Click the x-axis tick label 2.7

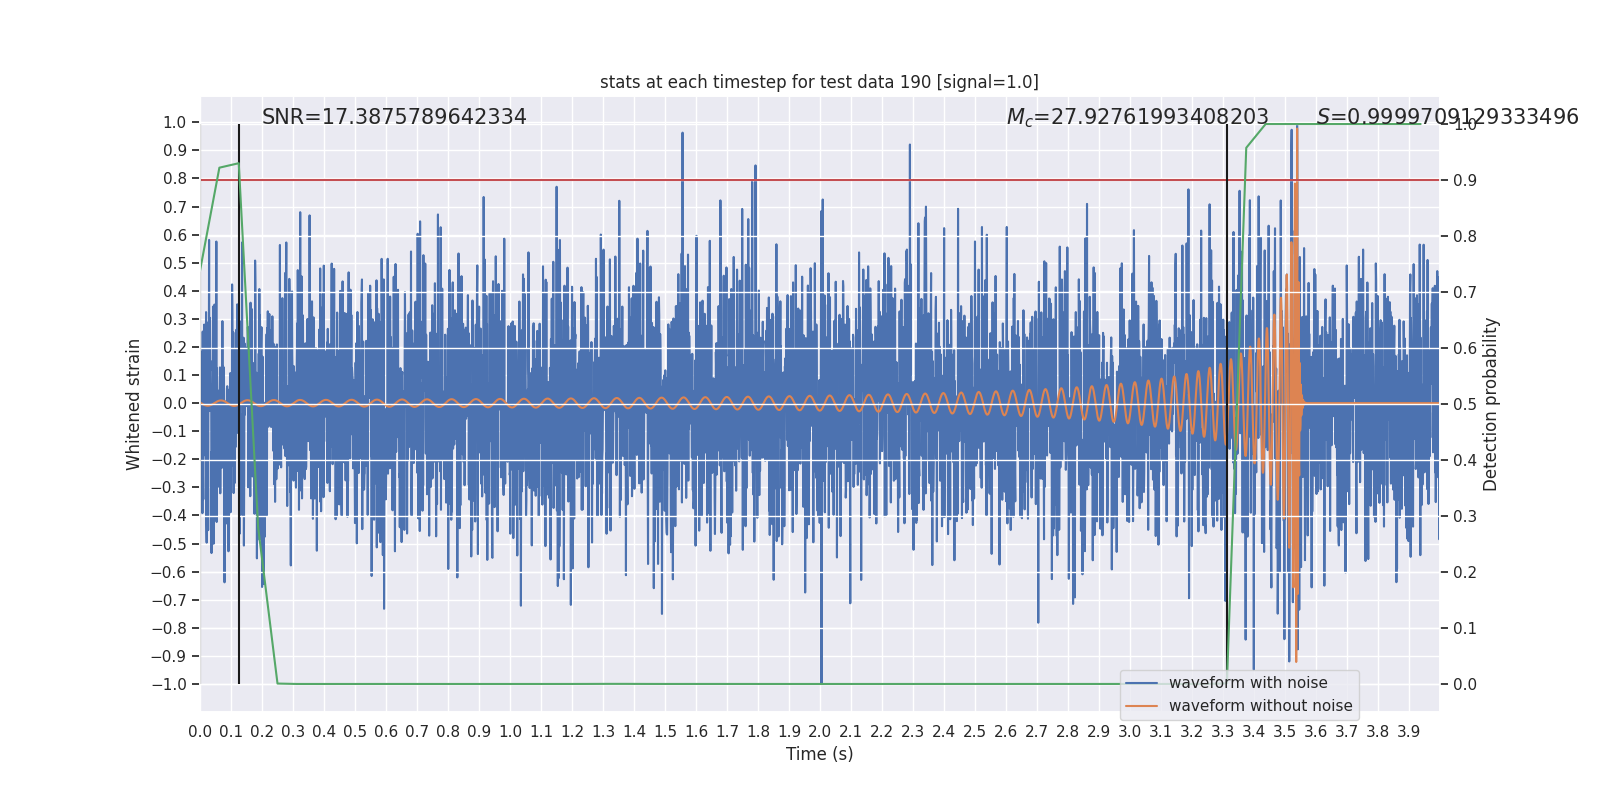click(1036, 732)
